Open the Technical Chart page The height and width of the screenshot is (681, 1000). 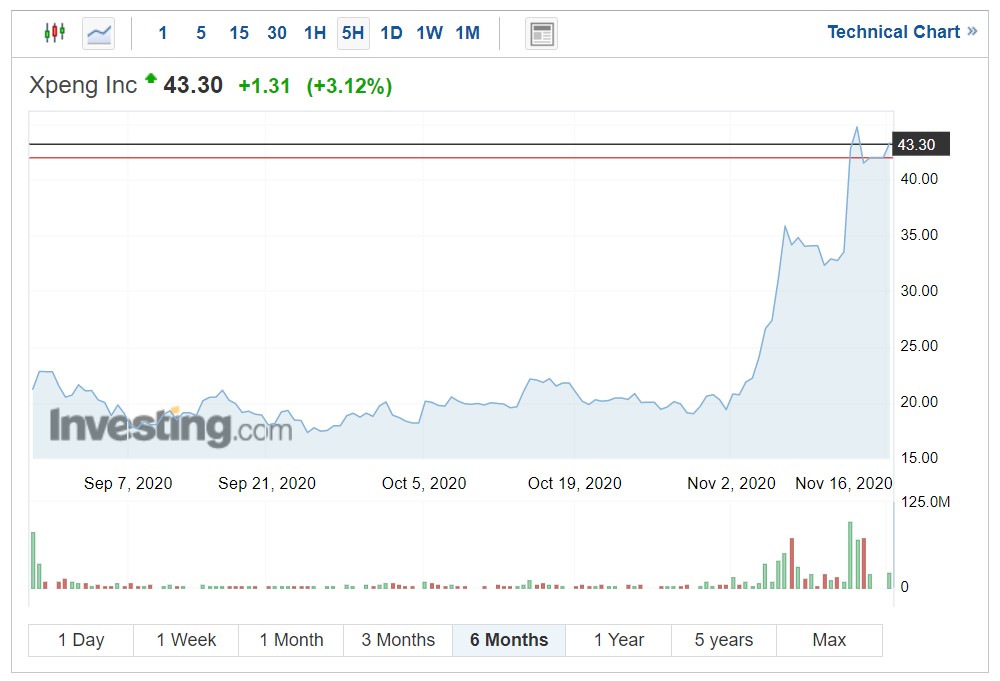tap(894, 31)
